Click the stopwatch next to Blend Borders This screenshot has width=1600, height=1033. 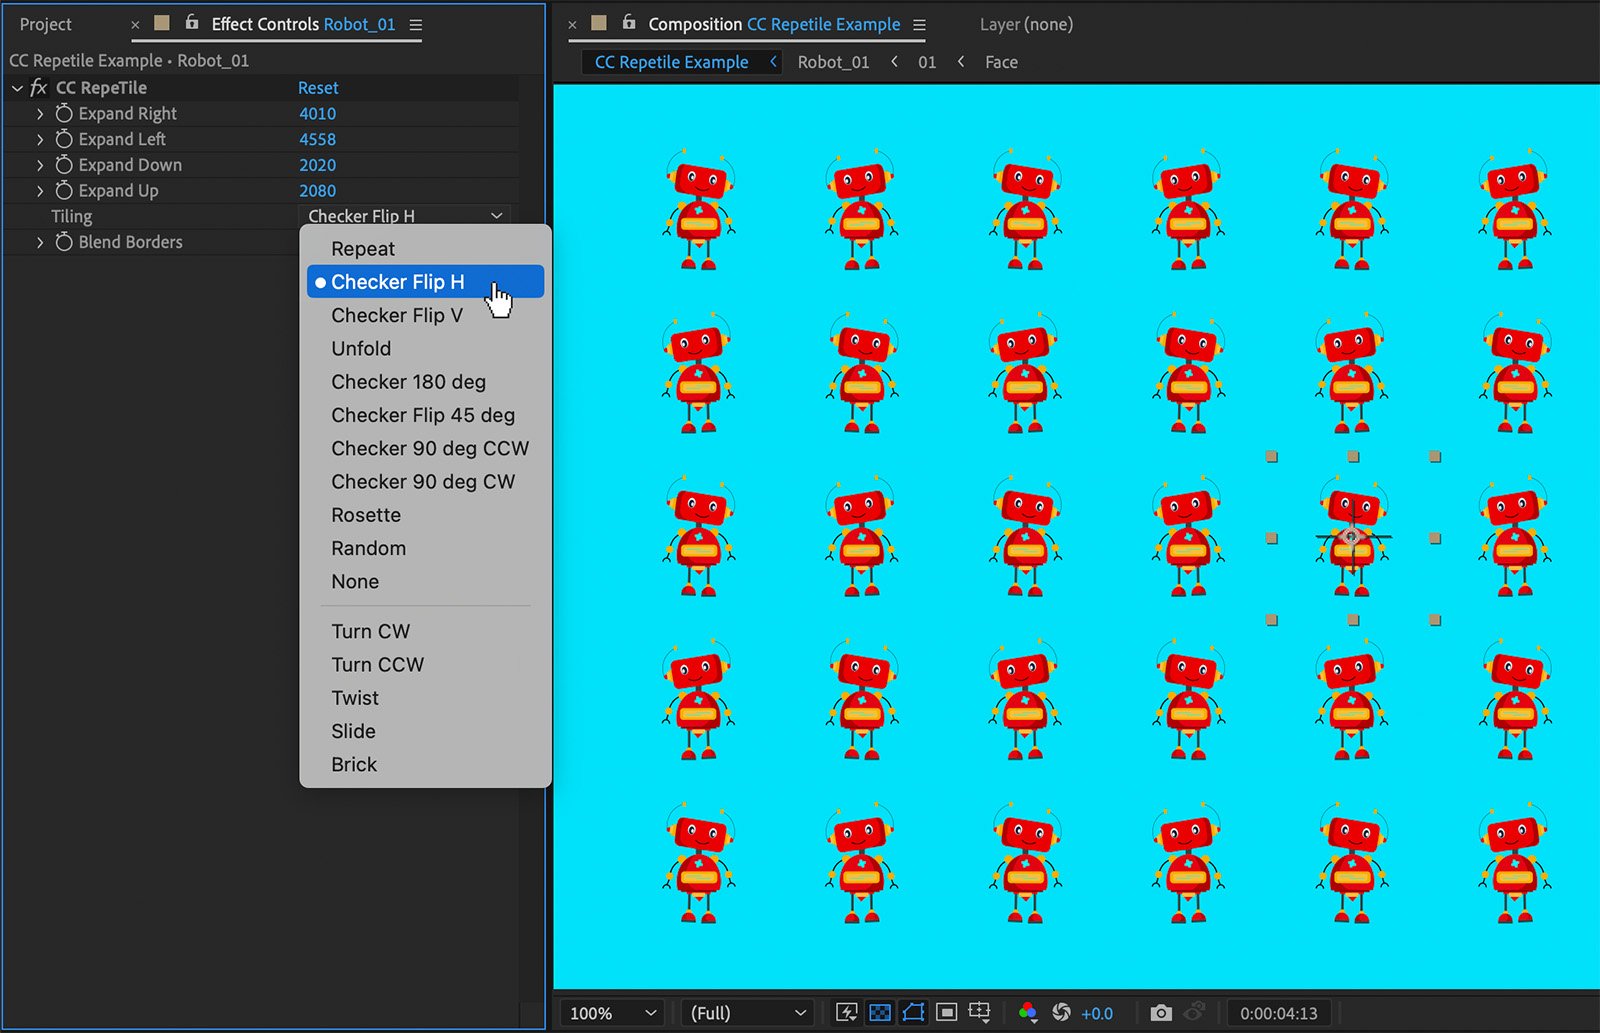coord(62,241)
